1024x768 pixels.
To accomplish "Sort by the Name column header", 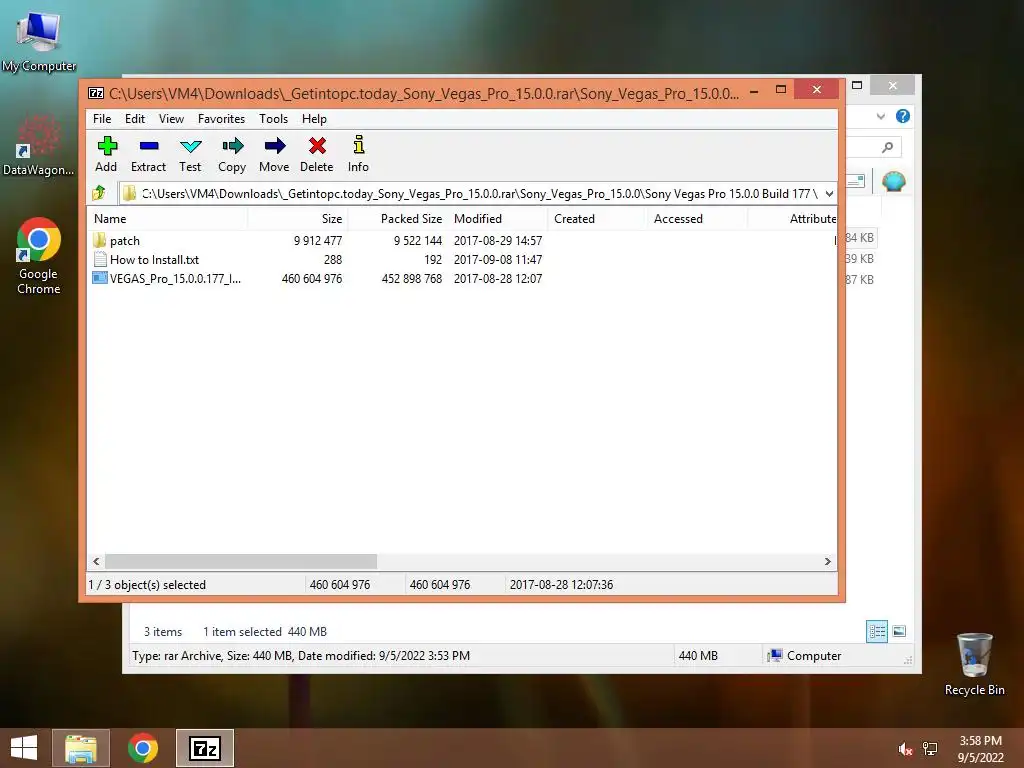I will [x=167, y=219].
